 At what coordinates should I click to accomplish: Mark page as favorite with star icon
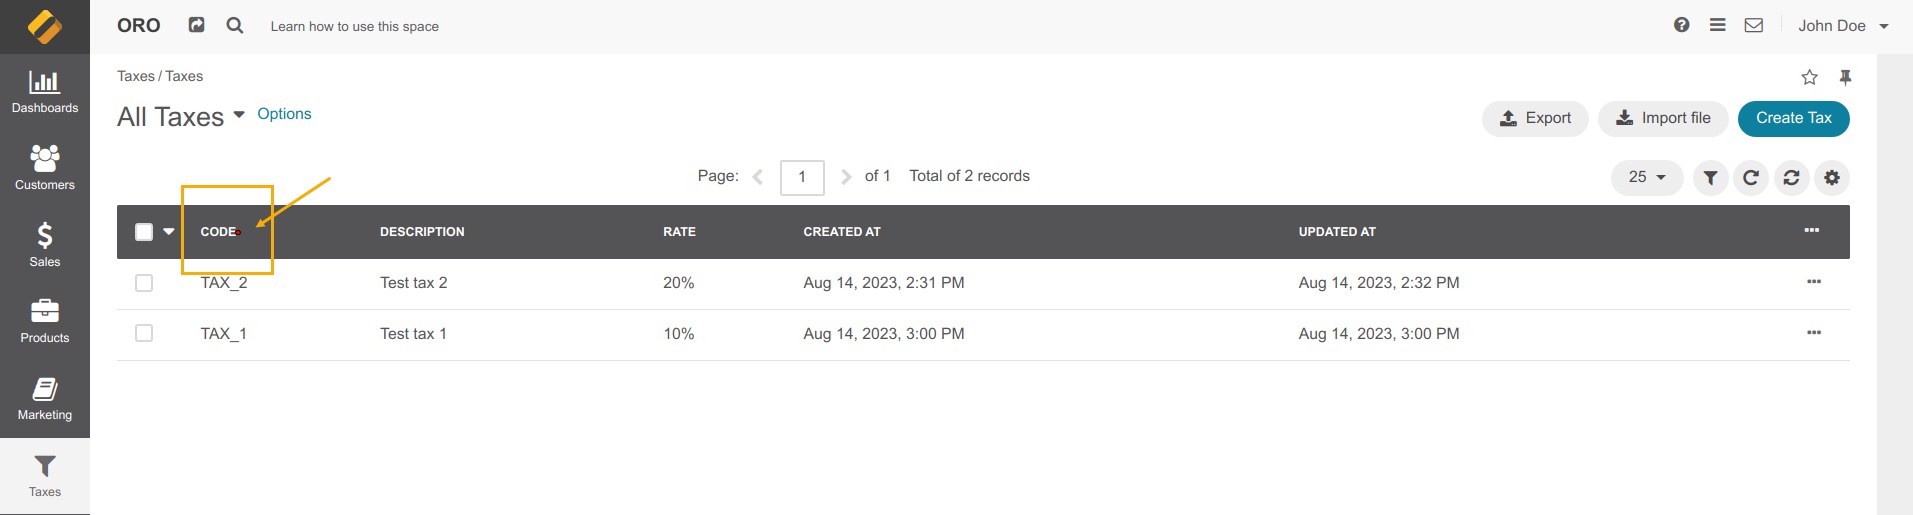pos(1809,77)
